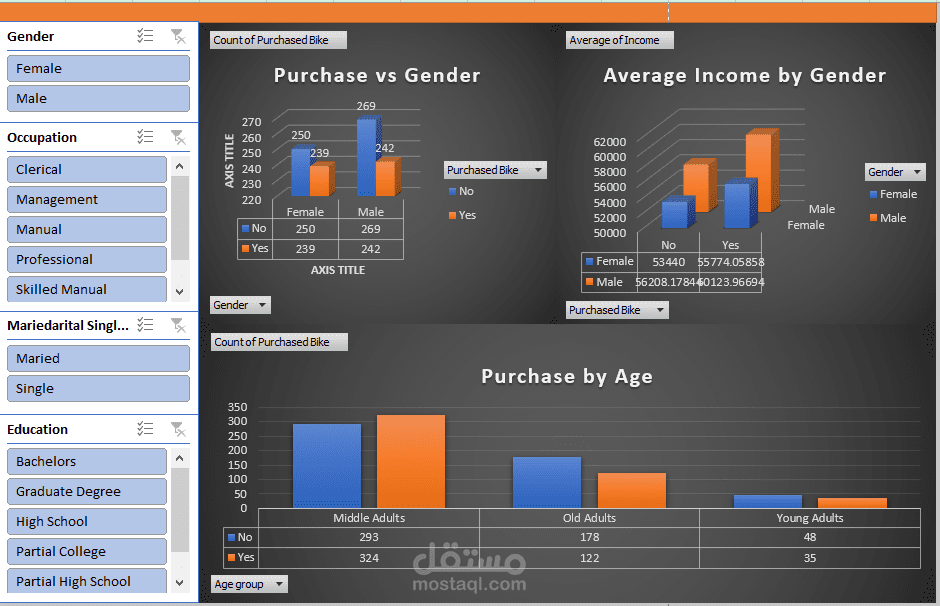940x606 pixels.
Task: Select vertical AXIS TITLE label in Purchase vs Gender
Action: click(229, 161)
